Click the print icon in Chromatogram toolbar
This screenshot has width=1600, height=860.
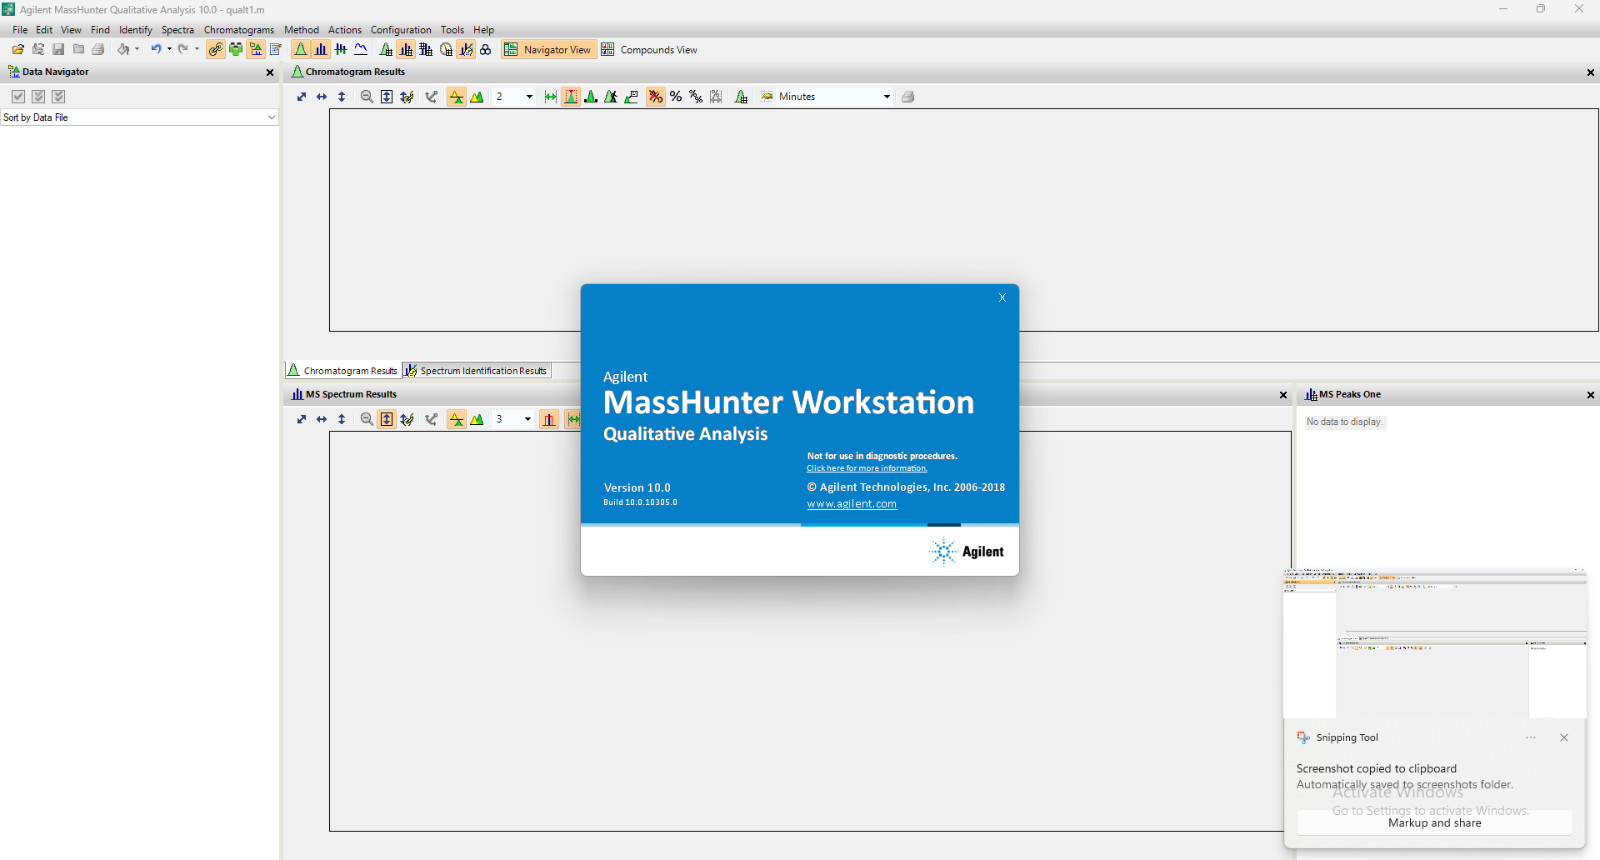(x=908, y=97)
